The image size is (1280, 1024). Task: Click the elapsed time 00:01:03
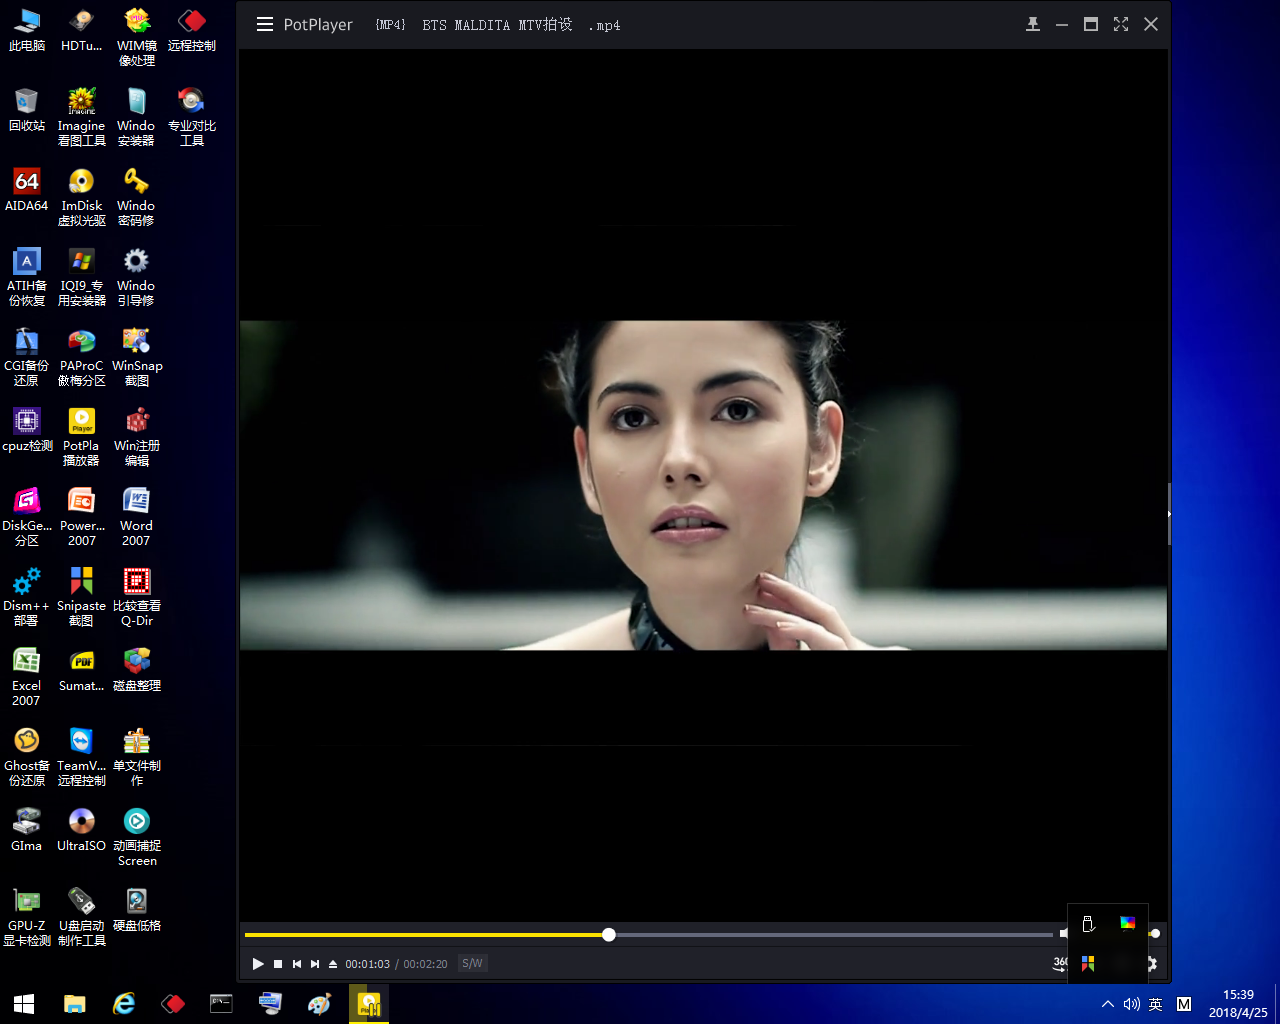pos(367,964)
